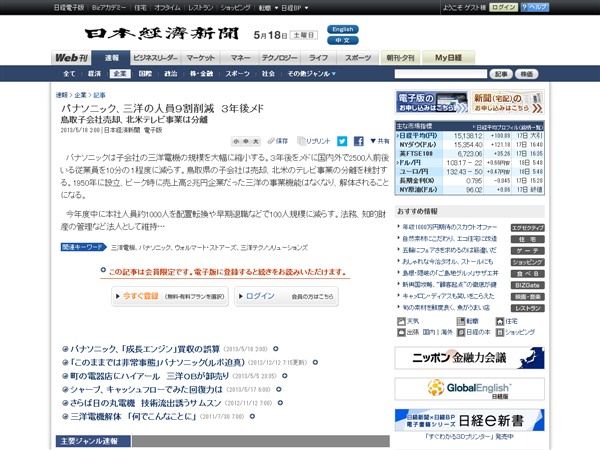
Task: Click the ヘルプ help question-mark button
Action: click(535, 7)
